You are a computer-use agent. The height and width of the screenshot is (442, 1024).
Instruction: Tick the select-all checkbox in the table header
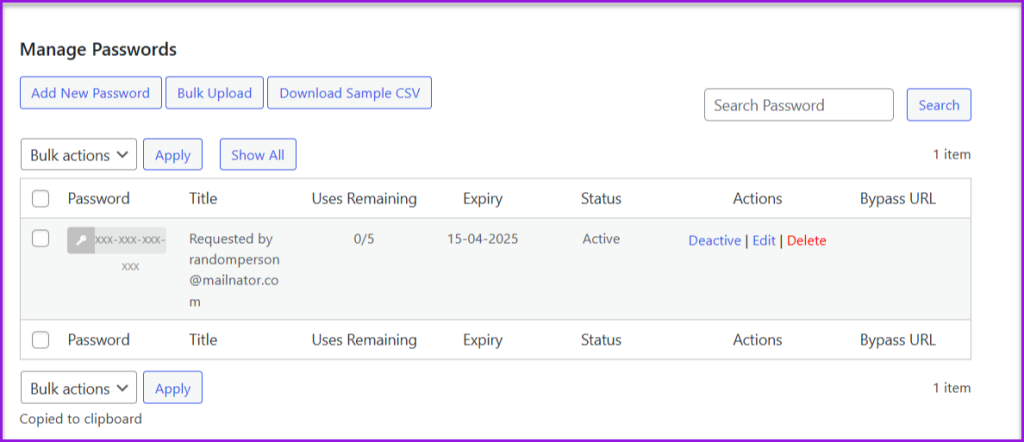pyautogui.click(x=41, y=199)
